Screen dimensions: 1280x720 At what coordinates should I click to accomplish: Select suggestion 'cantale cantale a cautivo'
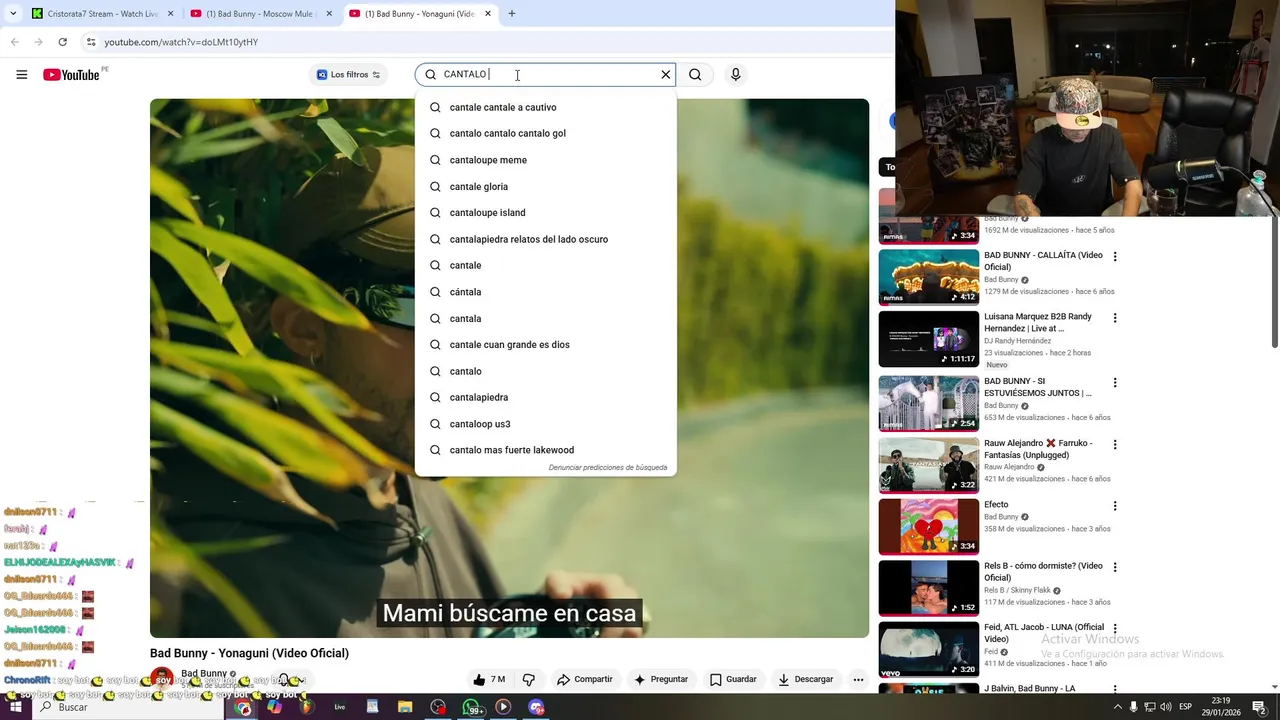[546, 107]
